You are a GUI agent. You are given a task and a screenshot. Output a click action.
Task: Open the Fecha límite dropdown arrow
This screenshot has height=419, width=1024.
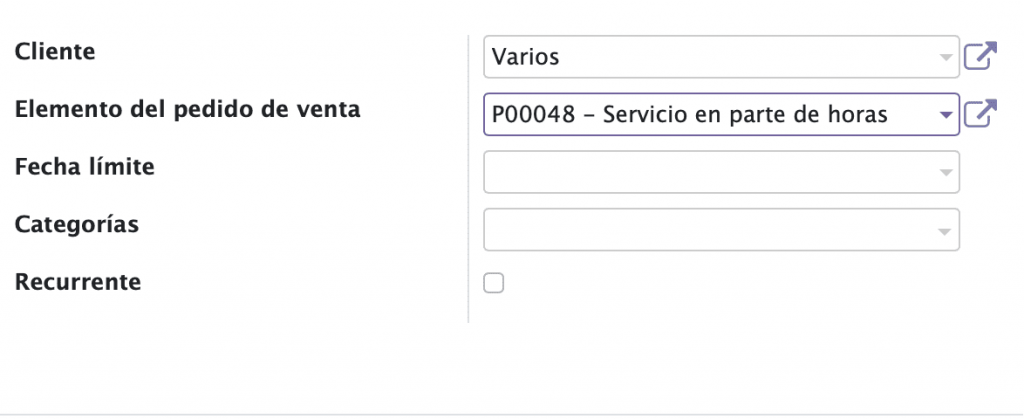(x=945, y=172)
